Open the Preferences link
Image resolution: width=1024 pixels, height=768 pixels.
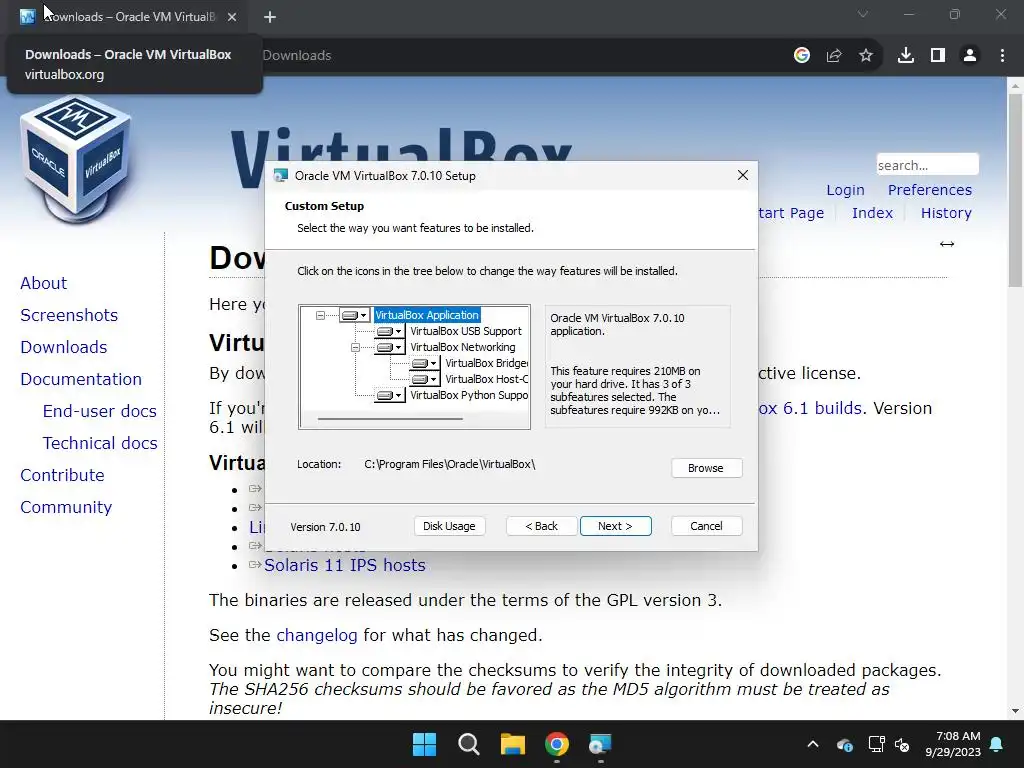tap(930, 190)
